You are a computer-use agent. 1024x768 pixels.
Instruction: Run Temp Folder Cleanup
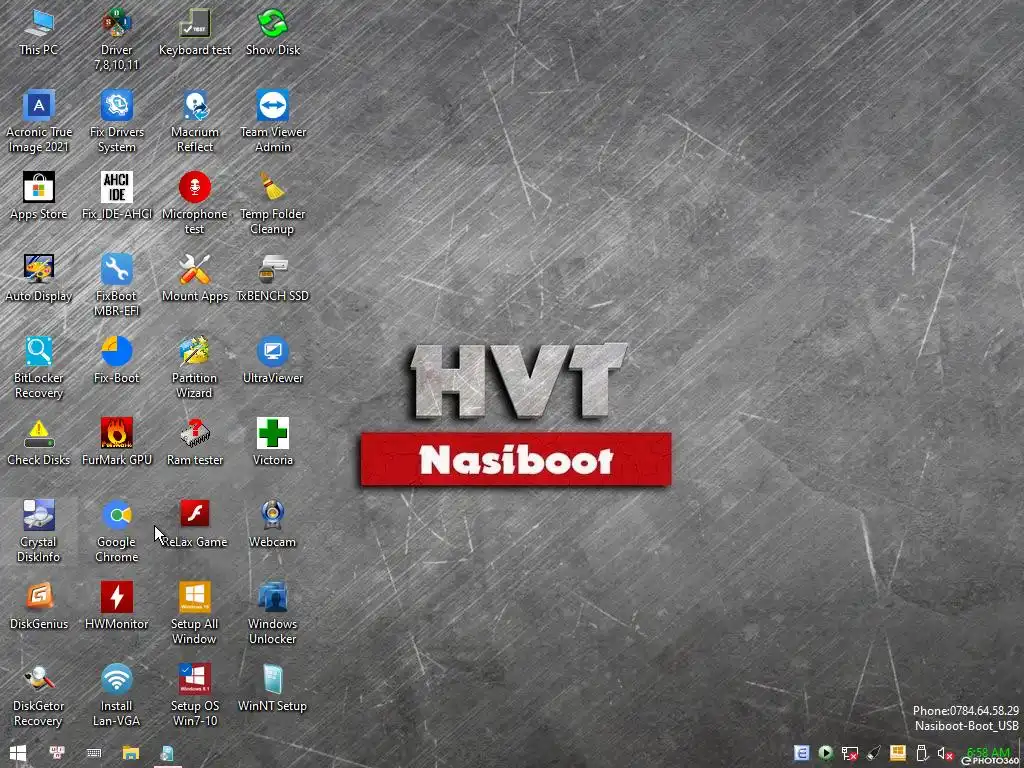pos(273,203)
